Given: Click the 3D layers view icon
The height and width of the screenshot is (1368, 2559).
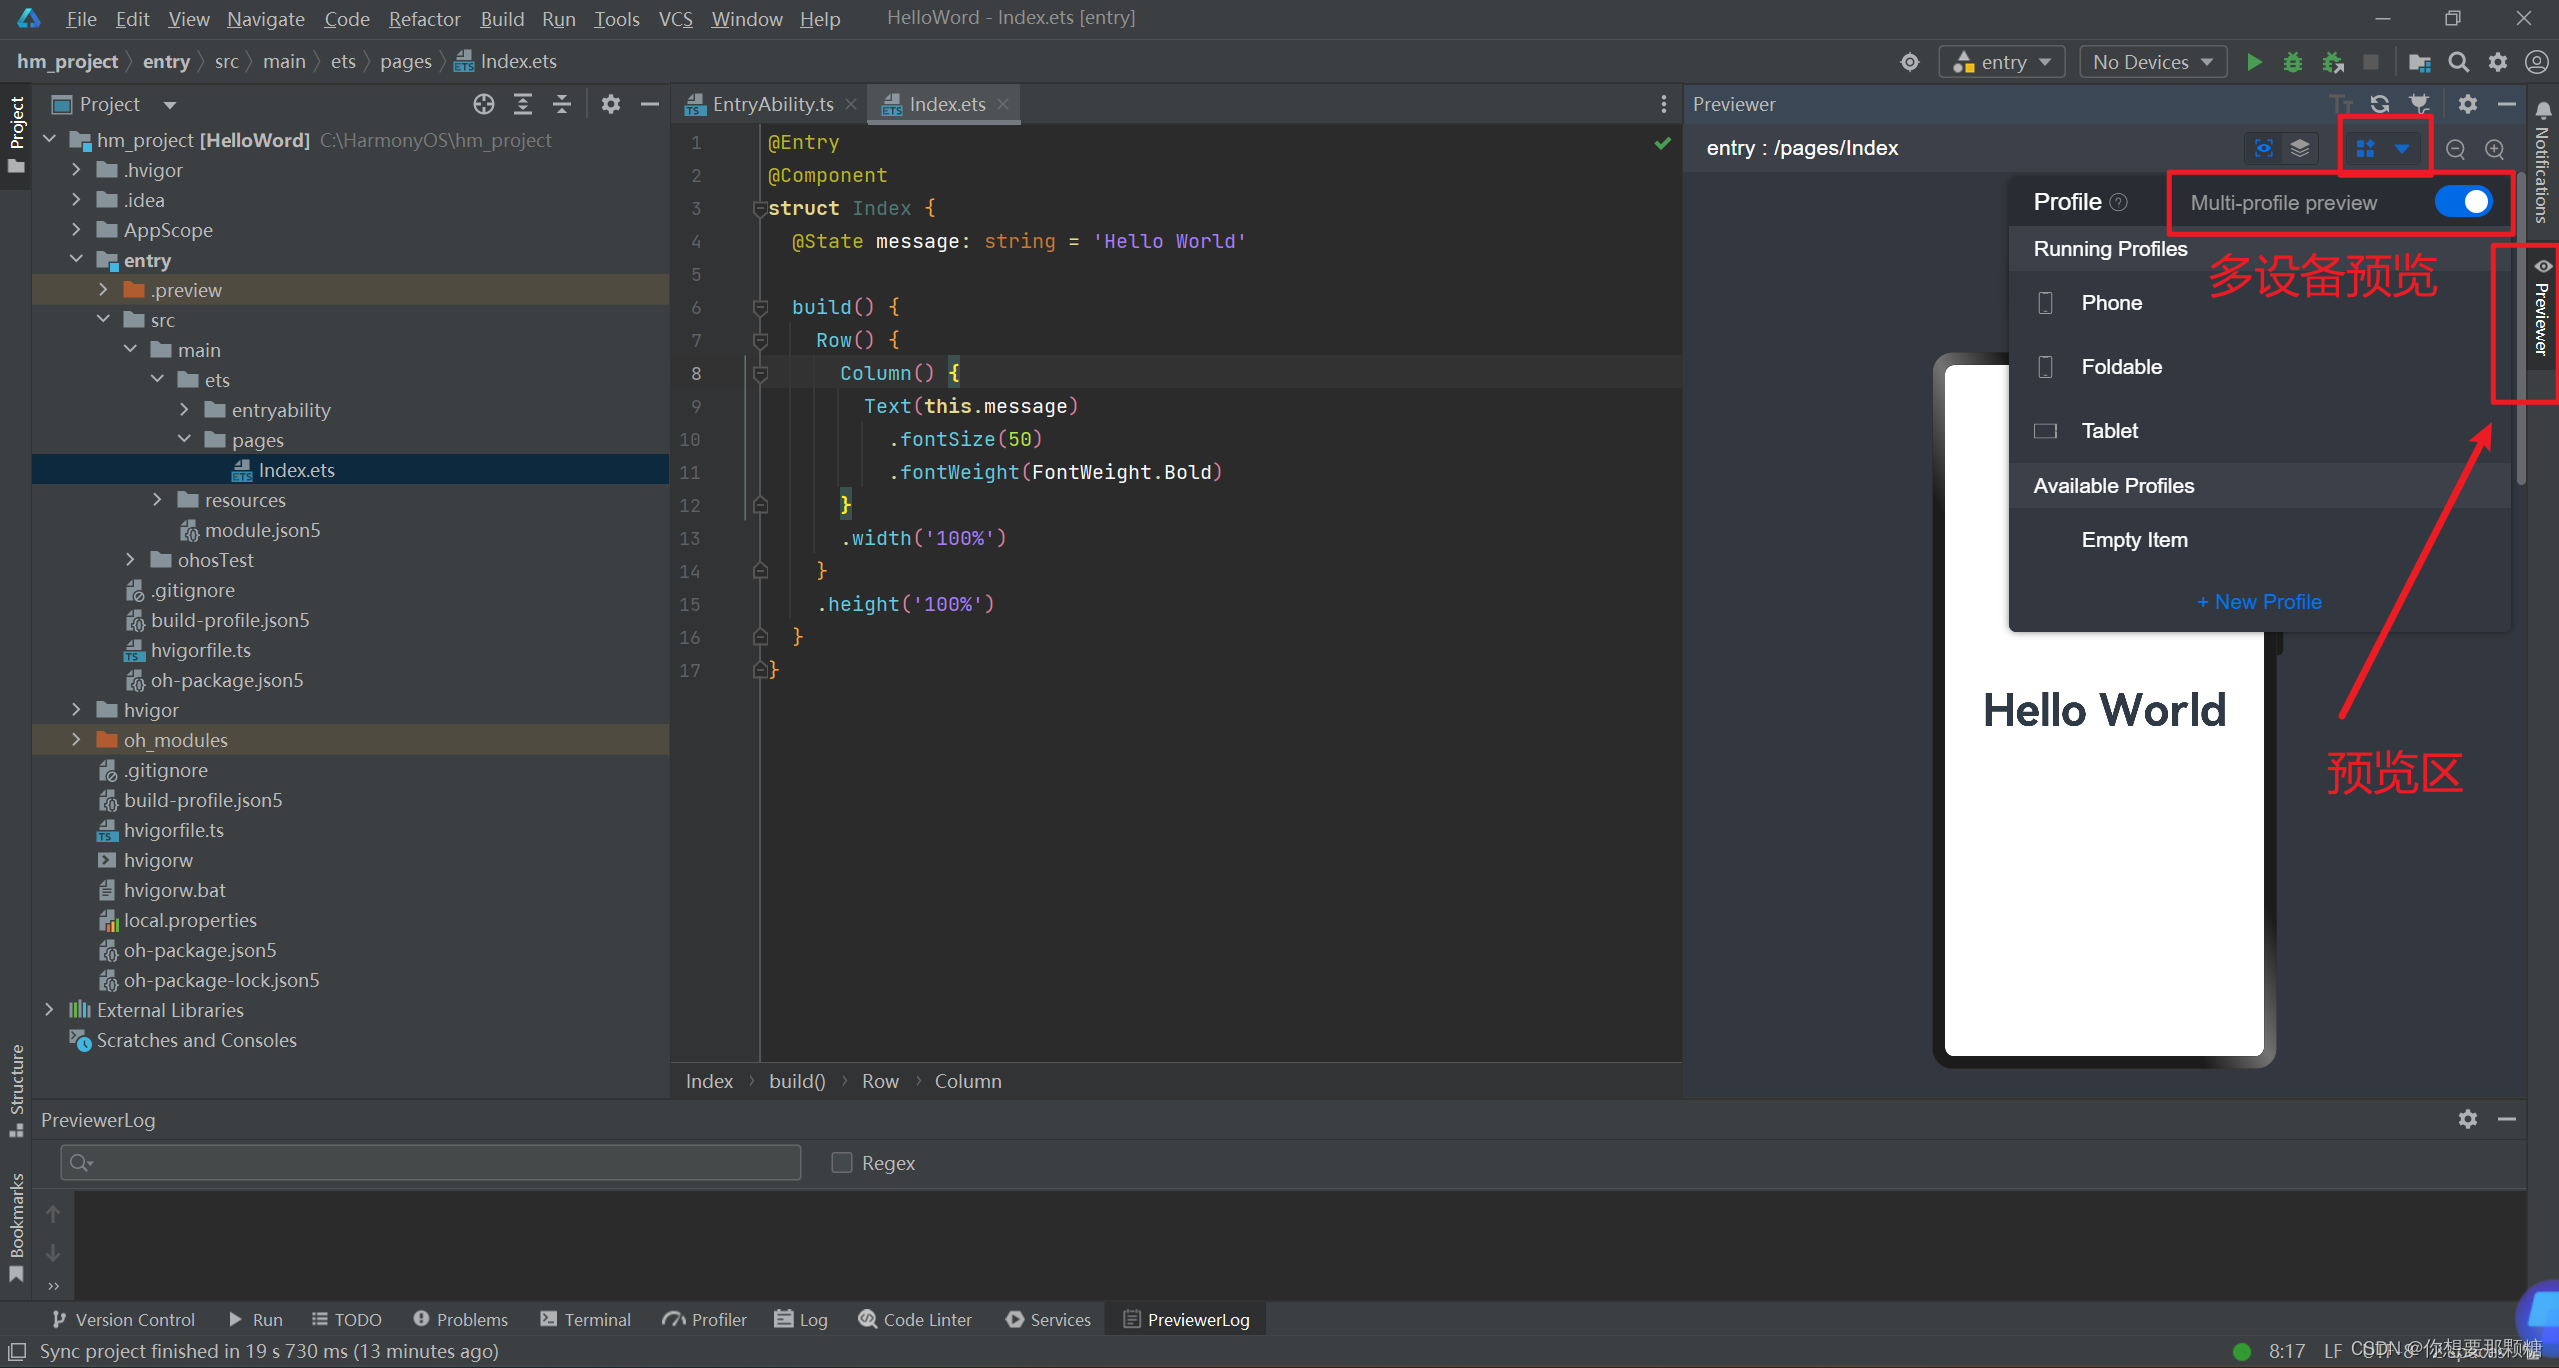Looking at the screenshot, I should (2300, 149).
